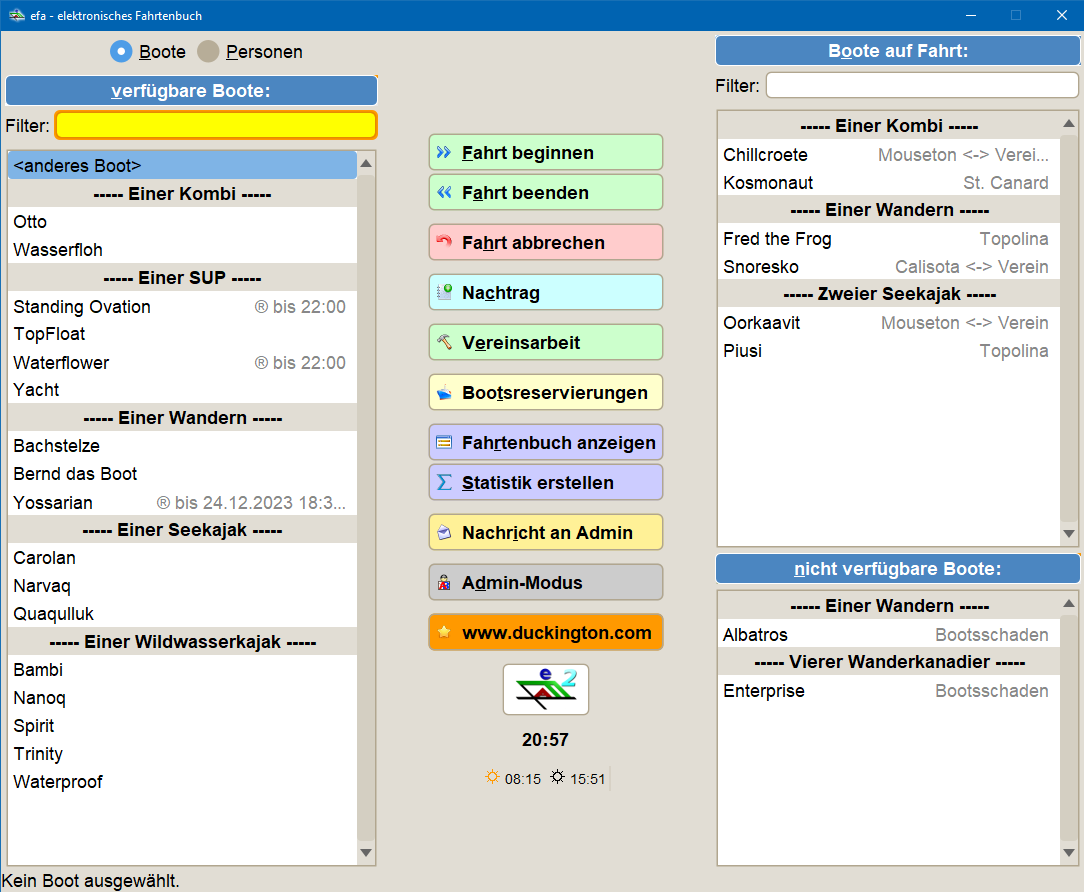Select Bernd das Boot from available boats
The image size is (1085, 893).
pyautogui.click(x=76, y=474)
